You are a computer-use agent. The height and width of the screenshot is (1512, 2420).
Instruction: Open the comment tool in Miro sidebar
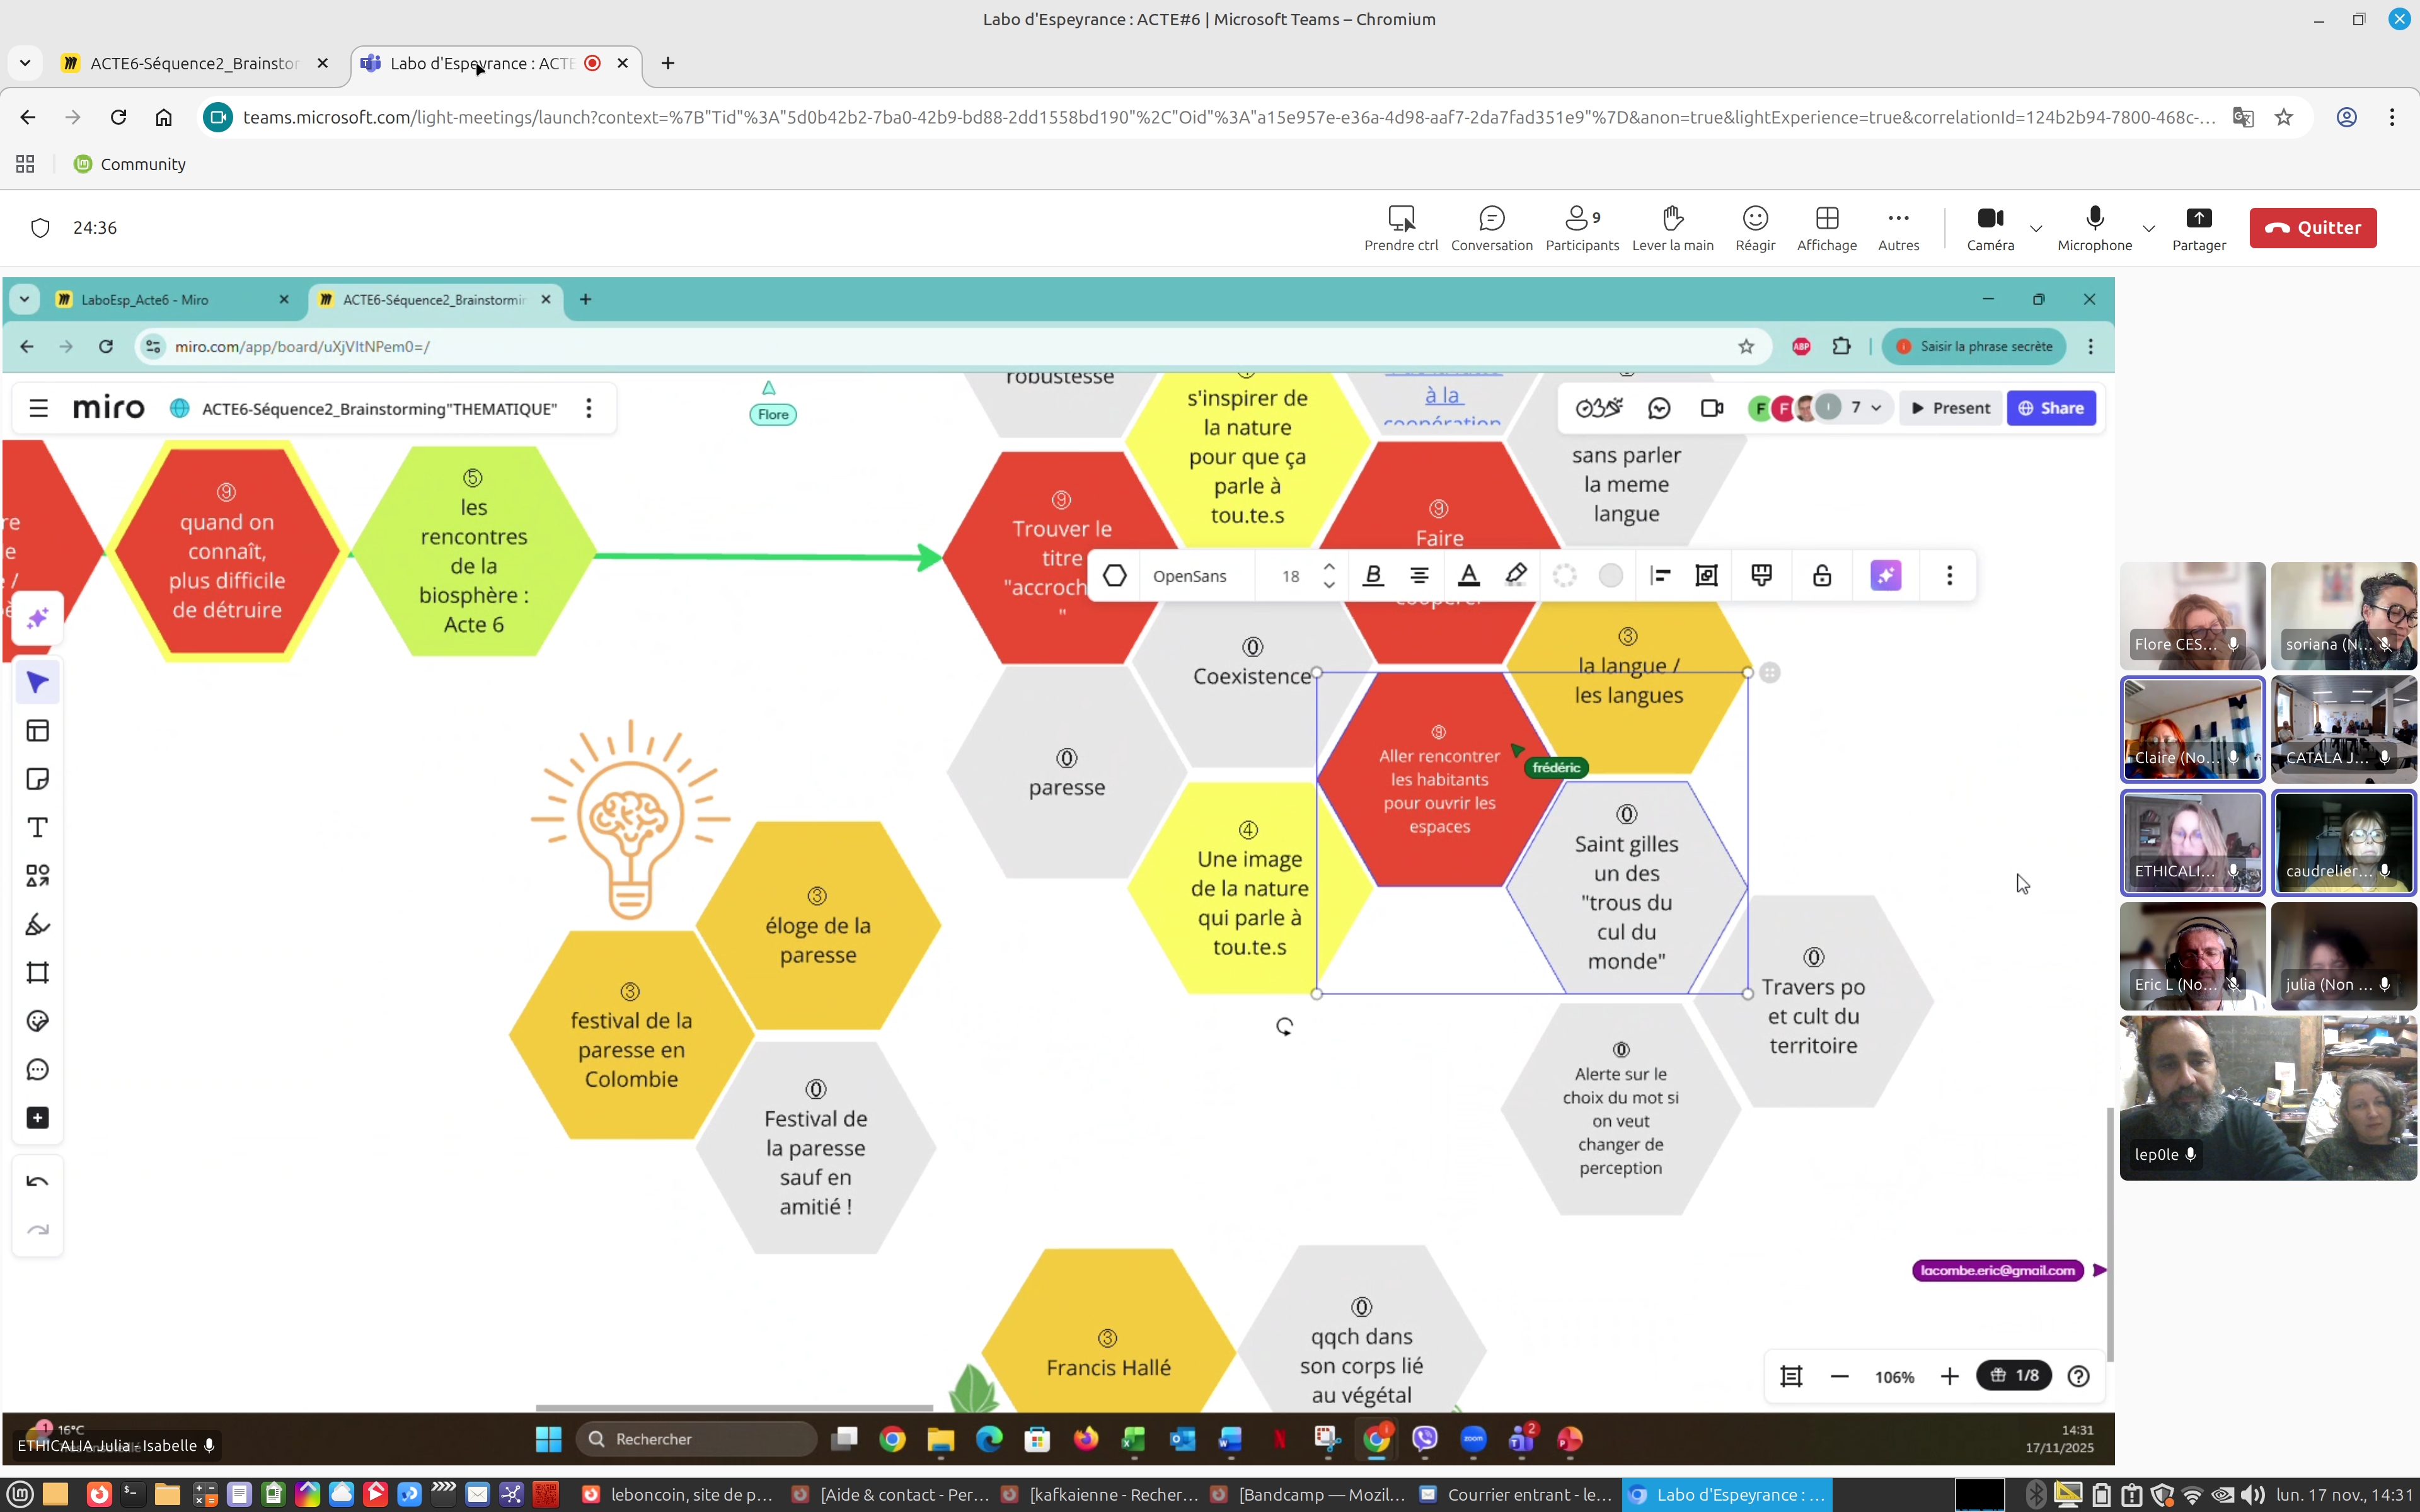click(x=37, y=1069)
